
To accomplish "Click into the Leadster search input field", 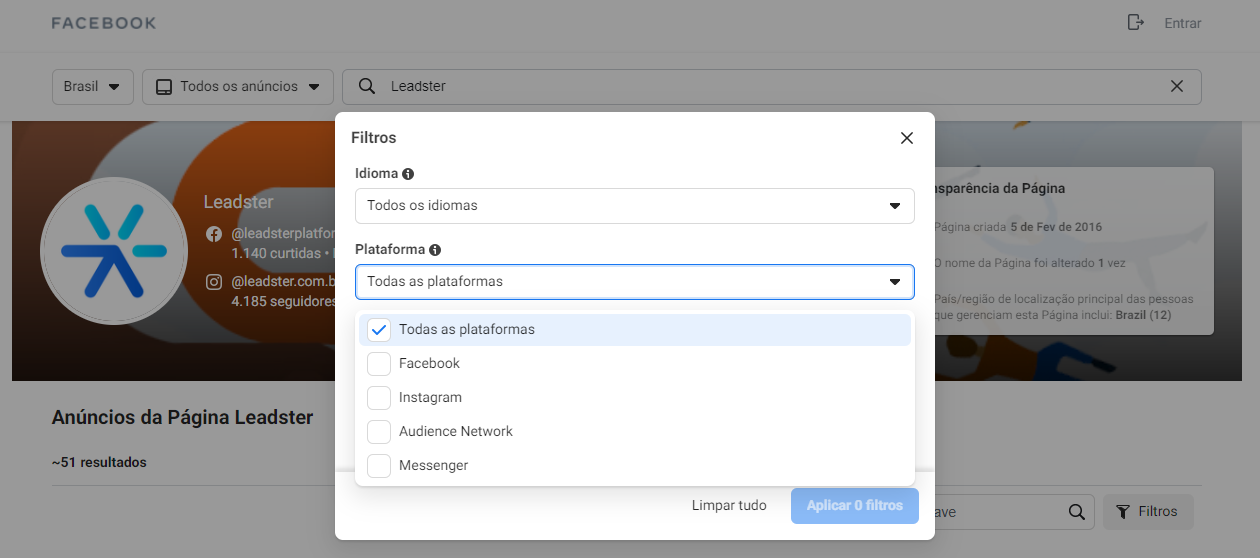I will tap(772, 86).
